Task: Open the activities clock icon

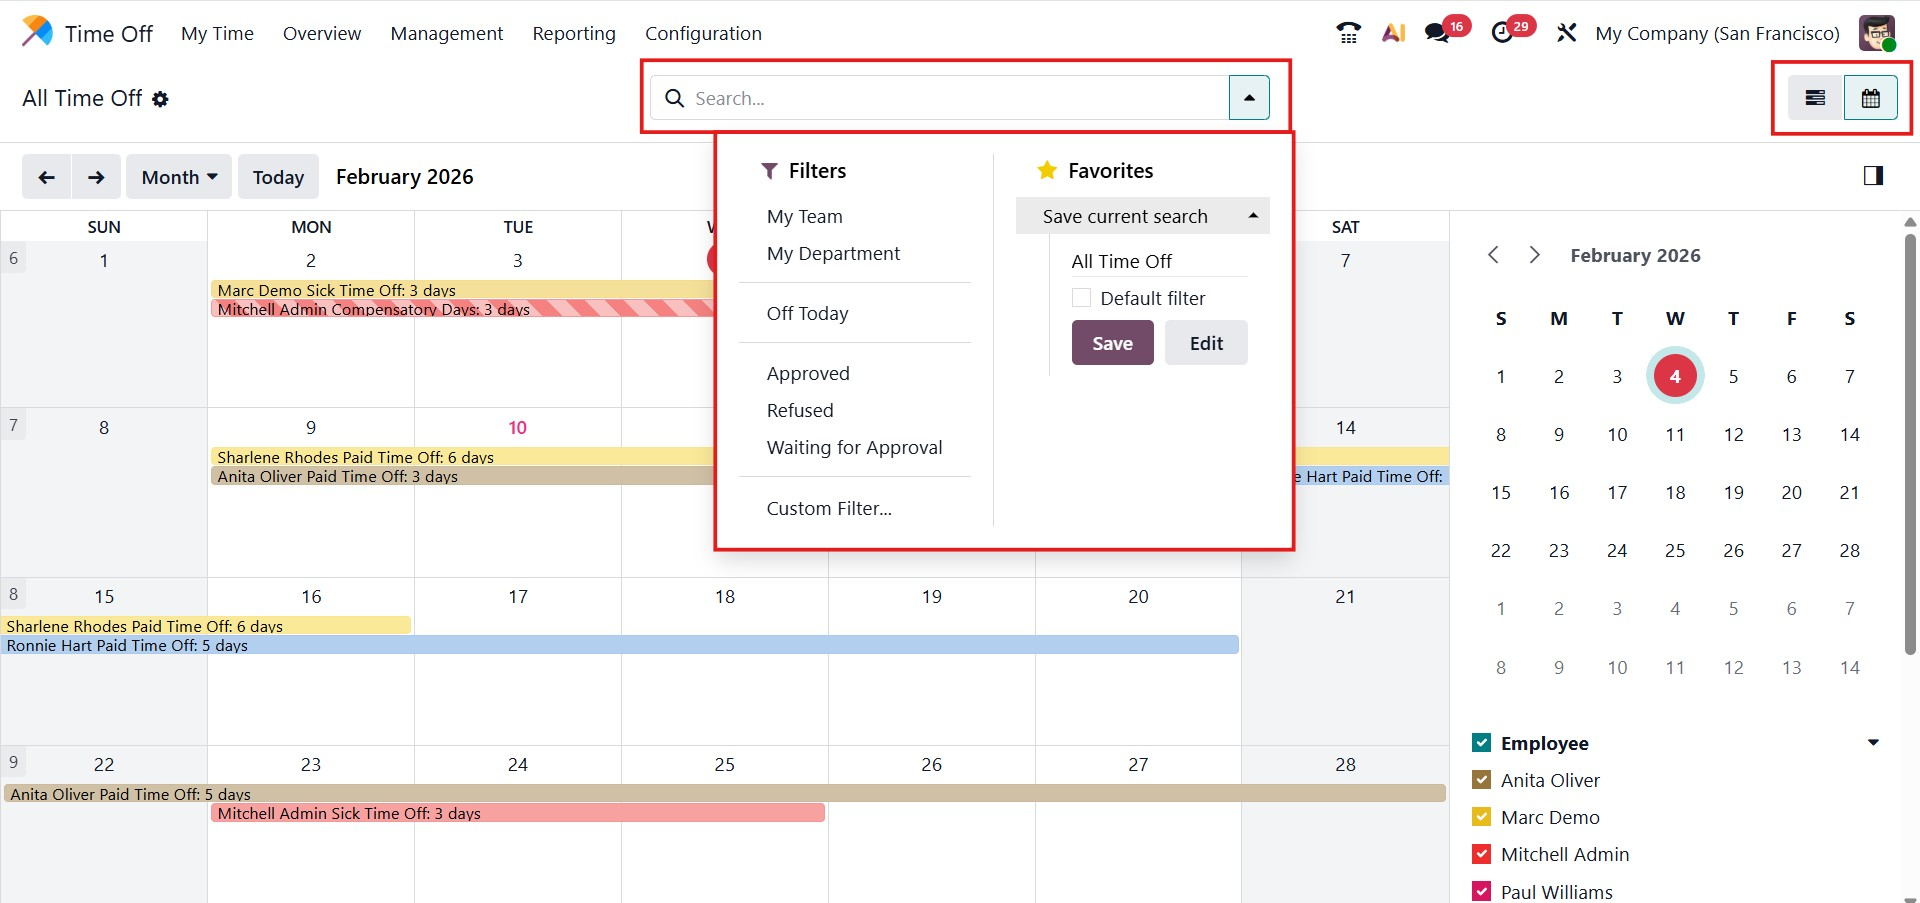Action: point(1502,33)
